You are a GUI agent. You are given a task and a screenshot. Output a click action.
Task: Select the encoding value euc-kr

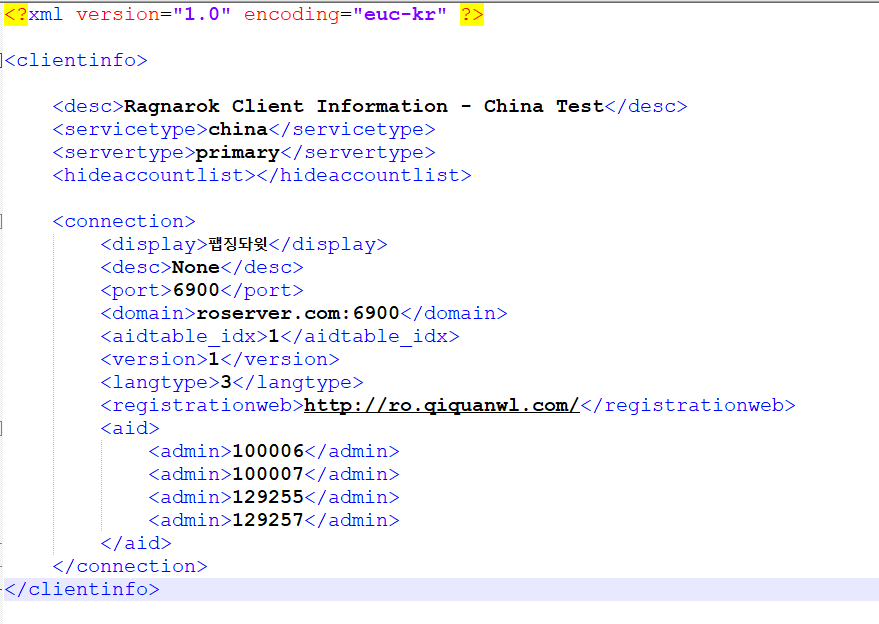(400, 14)
